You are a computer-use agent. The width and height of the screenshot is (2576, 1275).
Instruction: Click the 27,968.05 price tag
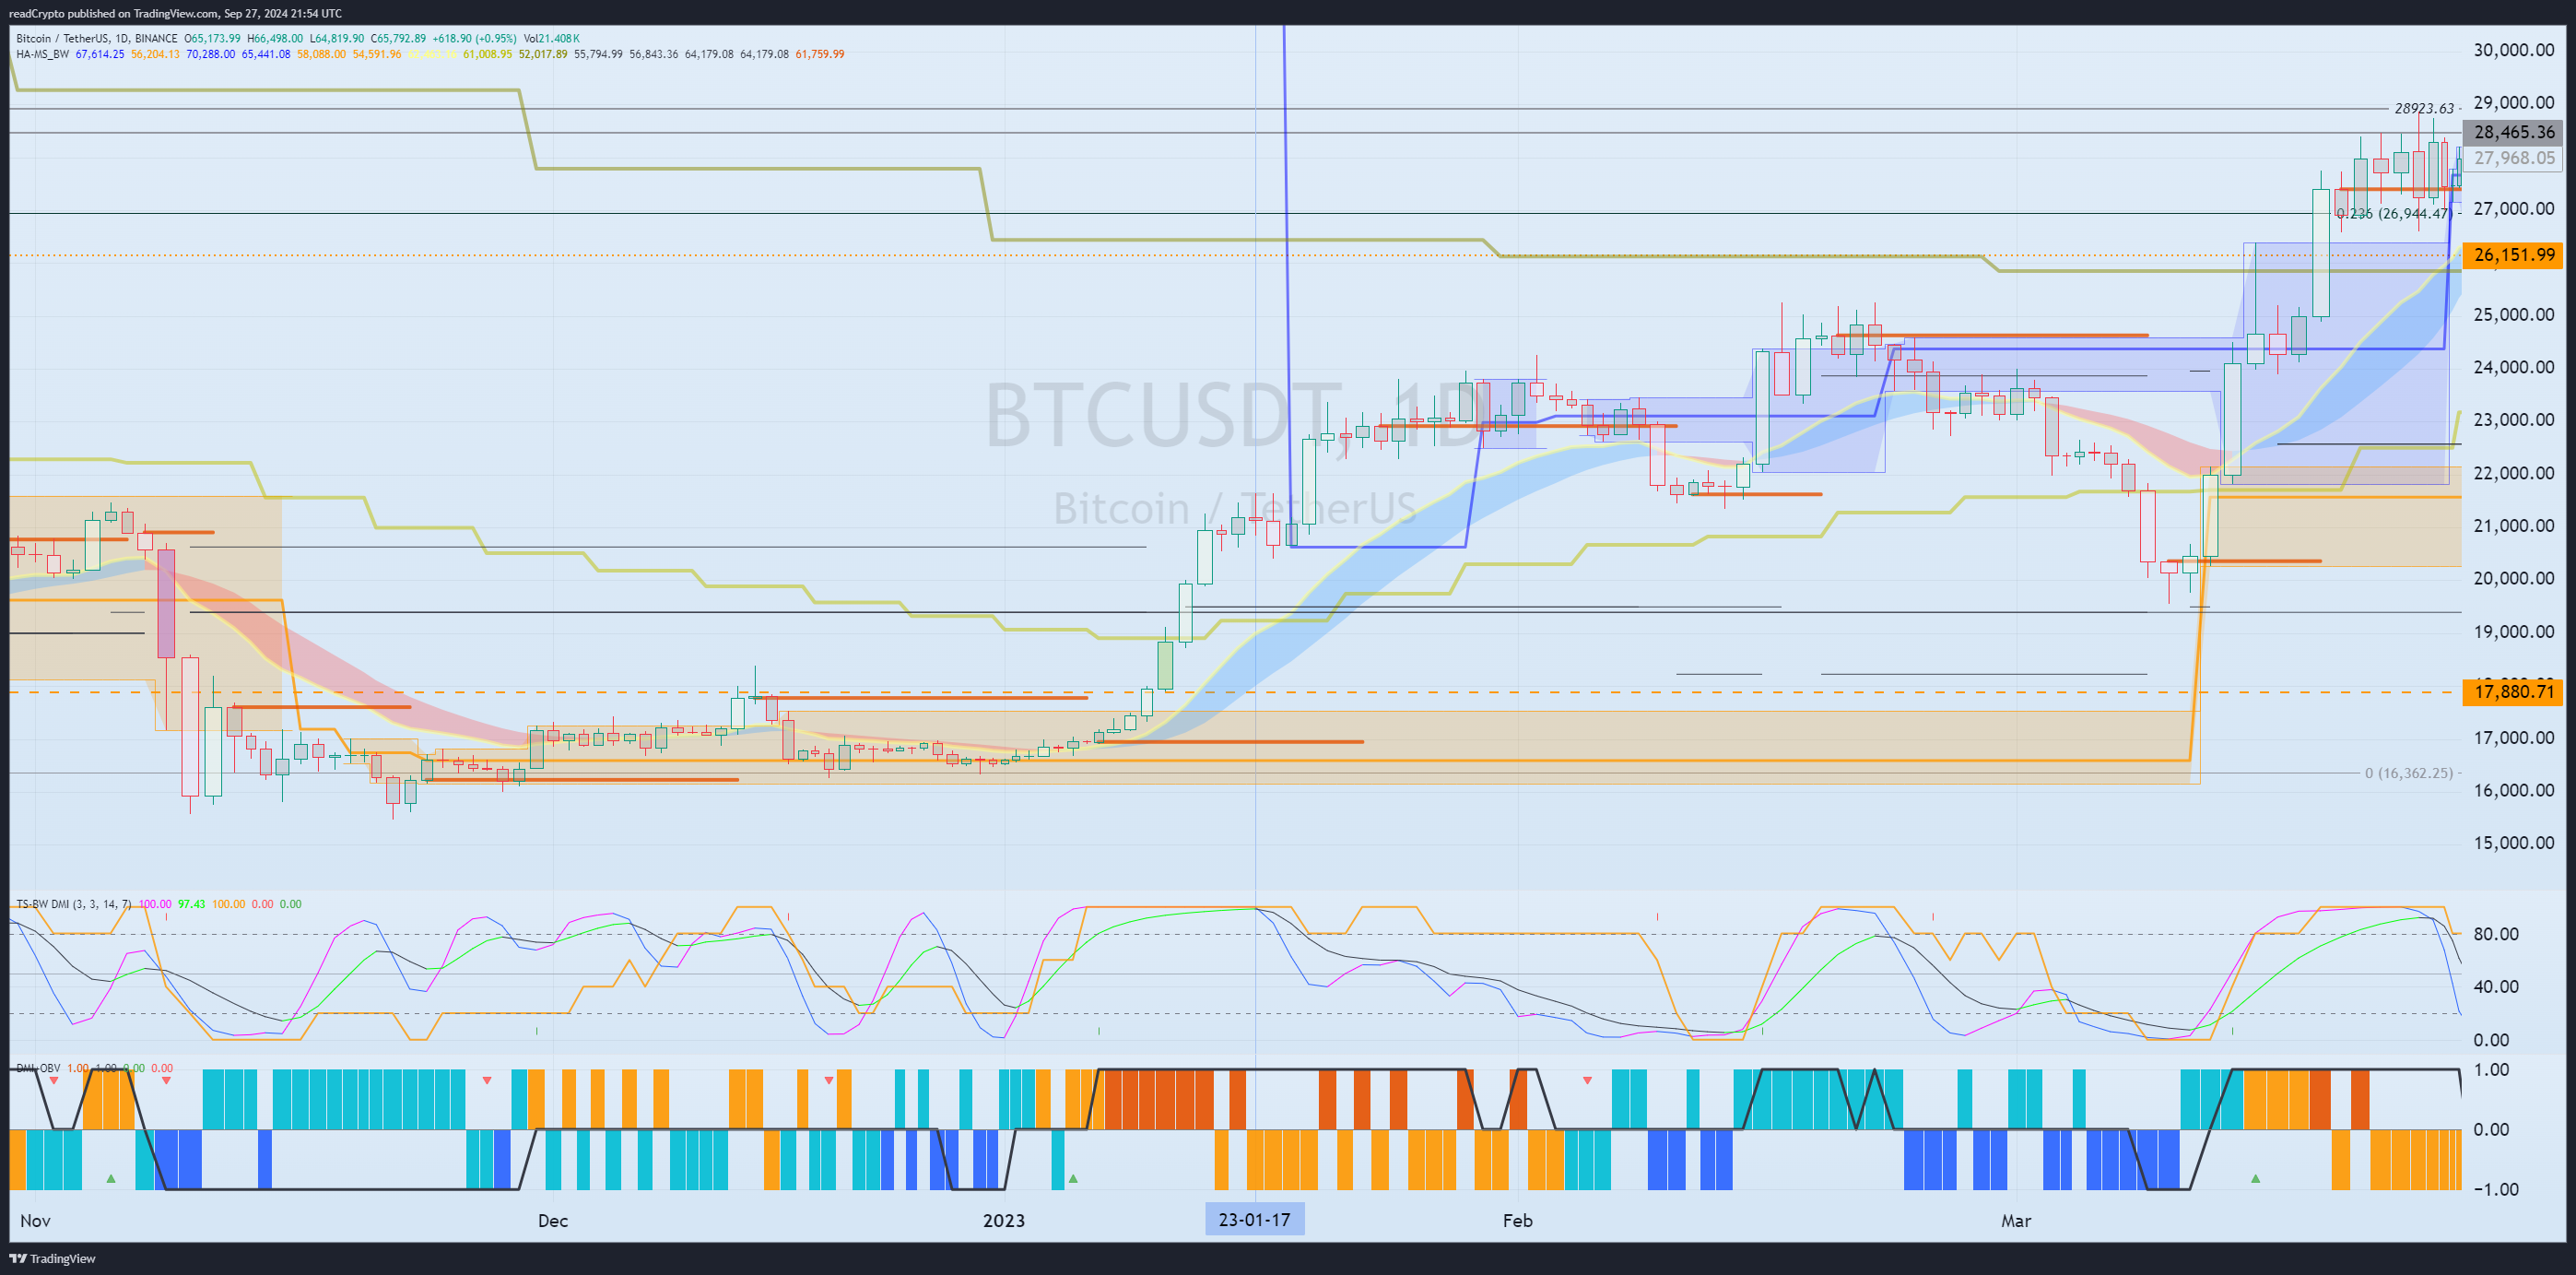coord(2513,158)
